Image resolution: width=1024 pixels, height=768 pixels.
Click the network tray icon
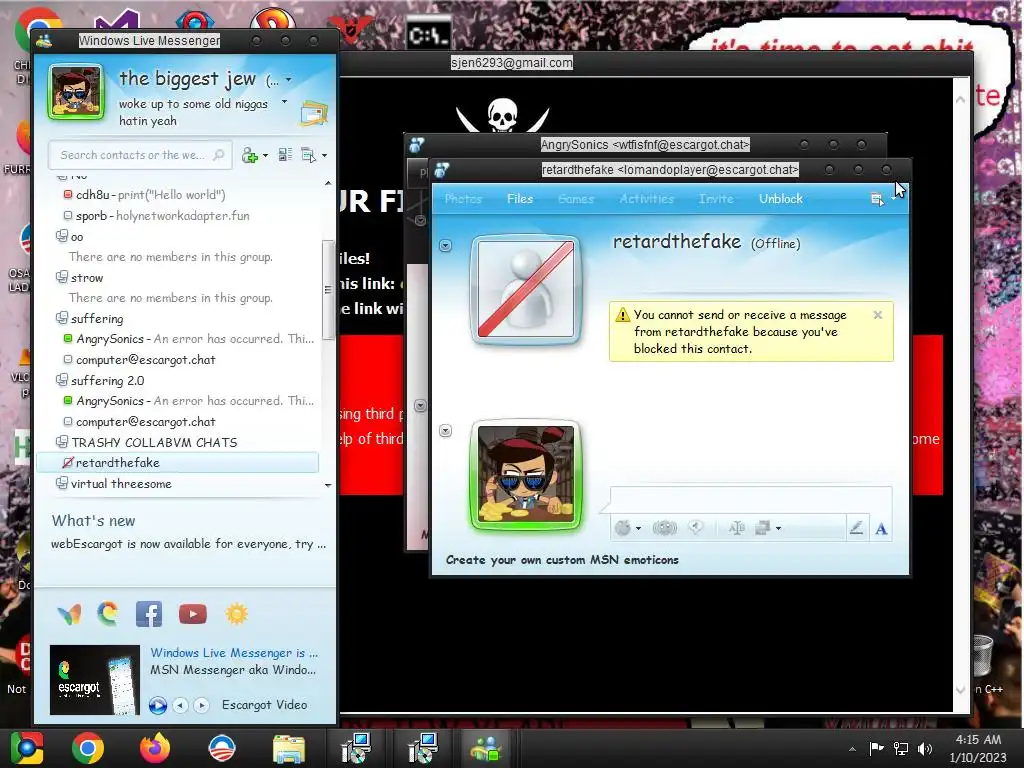click(901, 748)
